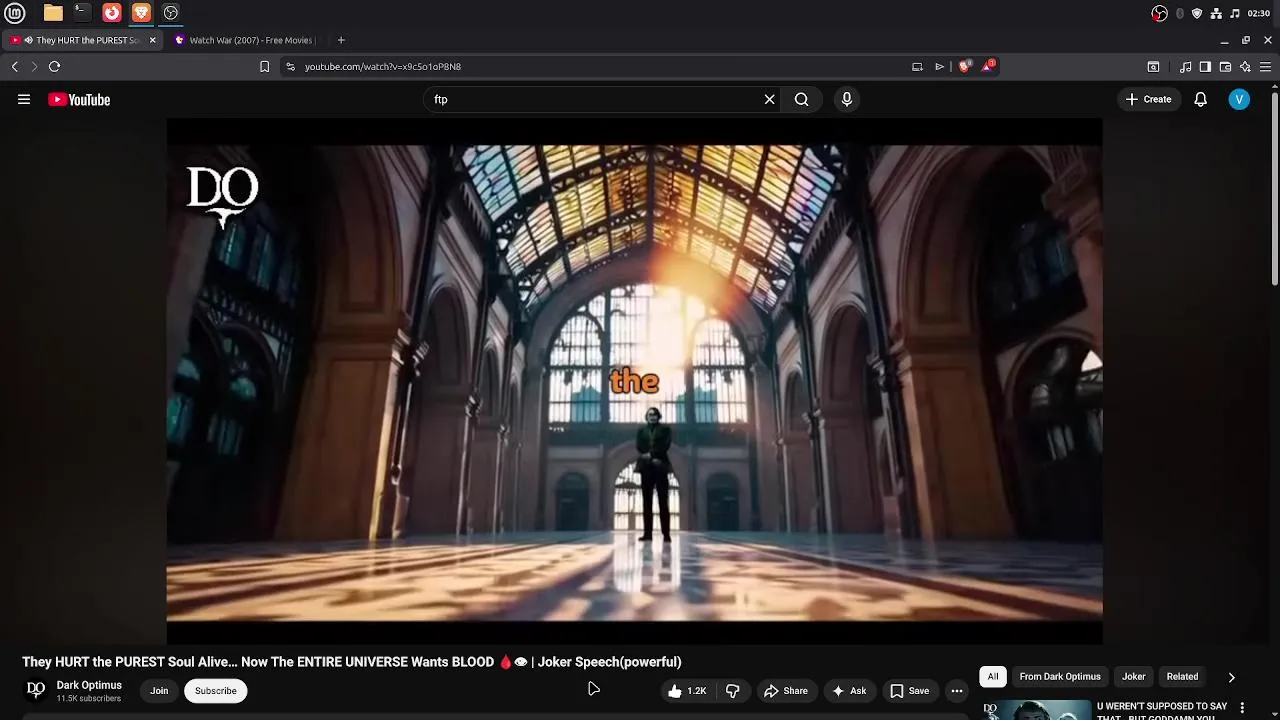Go to the YouTube home logo

pos(79,99)
